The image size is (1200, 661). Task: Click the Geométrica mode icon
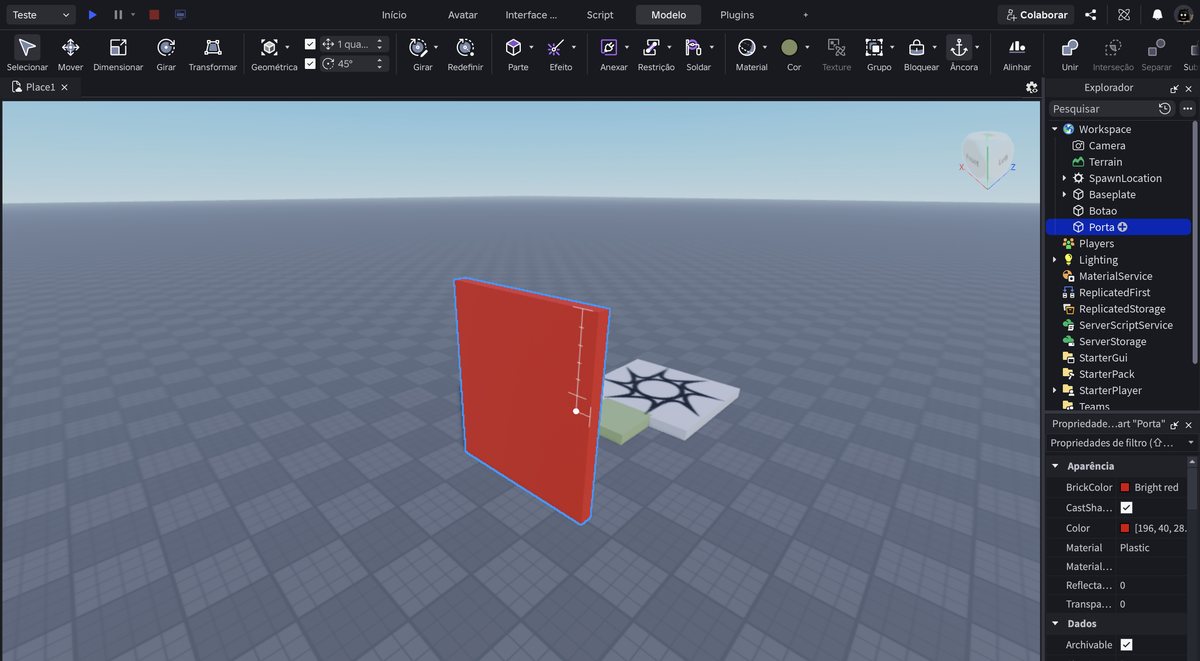269,47
